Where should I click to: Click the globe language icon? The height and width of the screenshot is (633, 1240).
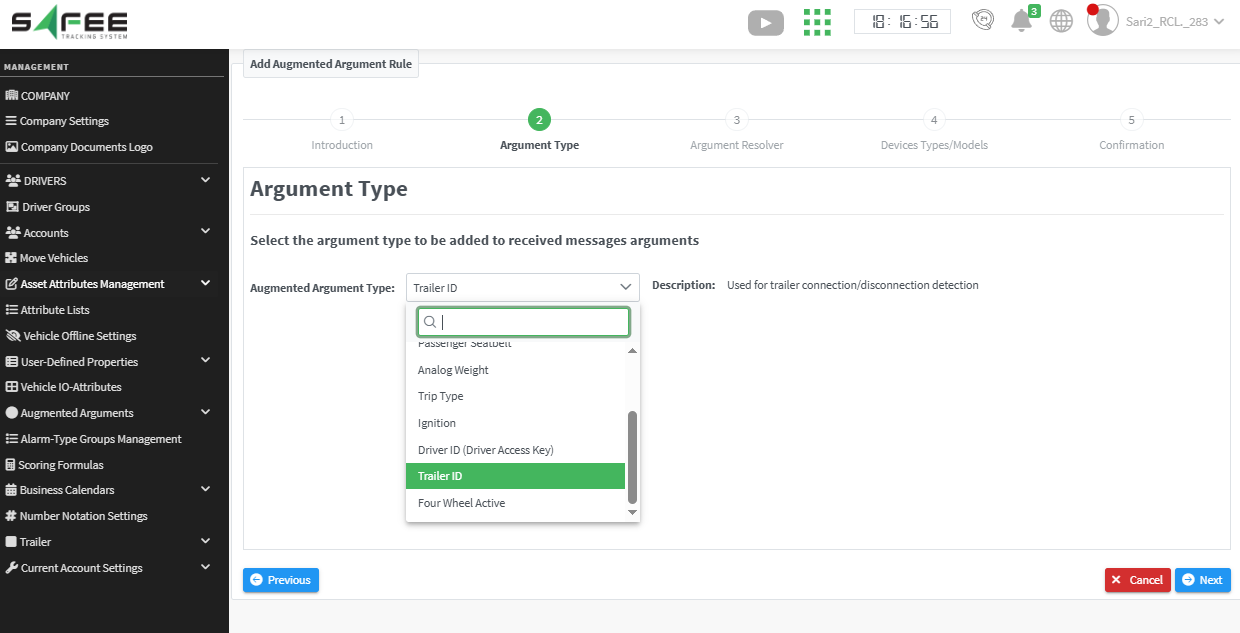tap(1061, 21)
